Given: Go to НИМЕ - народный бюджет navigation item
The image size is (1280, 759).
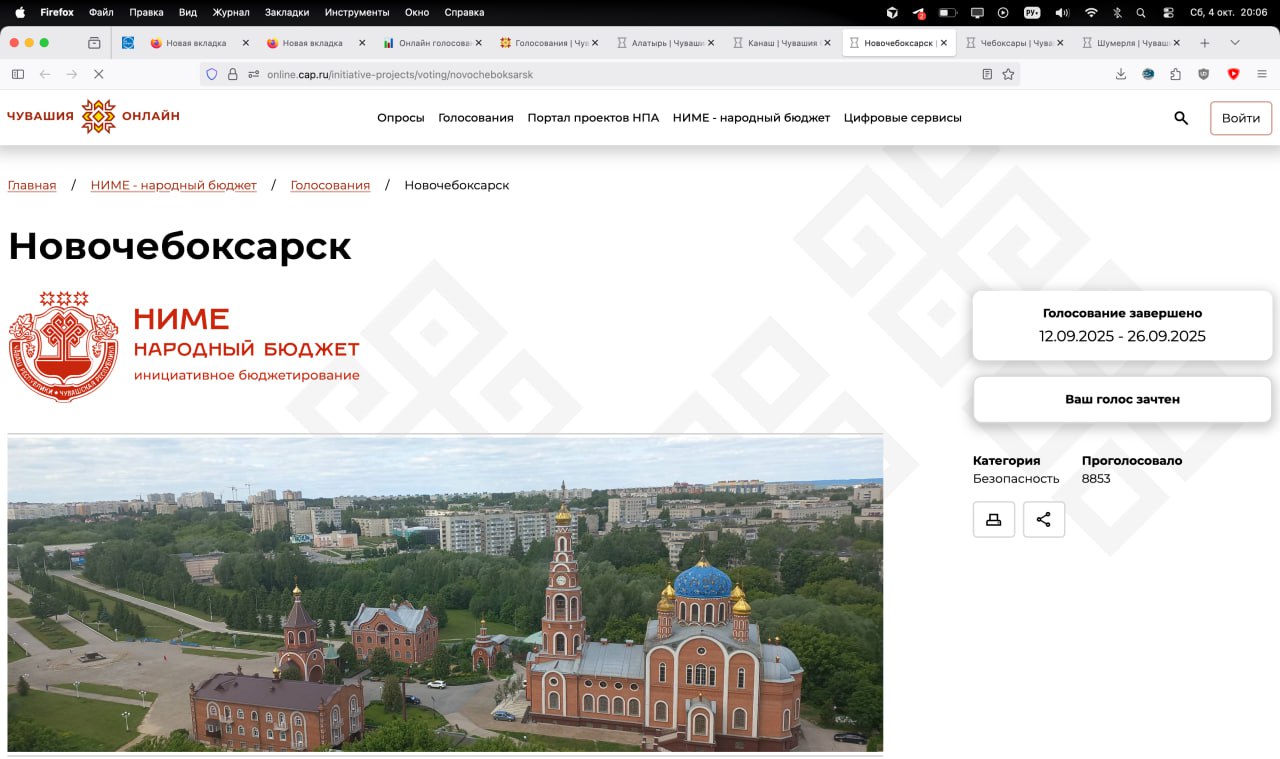Looking at the screenshot, I should click(x=751, y=118).
